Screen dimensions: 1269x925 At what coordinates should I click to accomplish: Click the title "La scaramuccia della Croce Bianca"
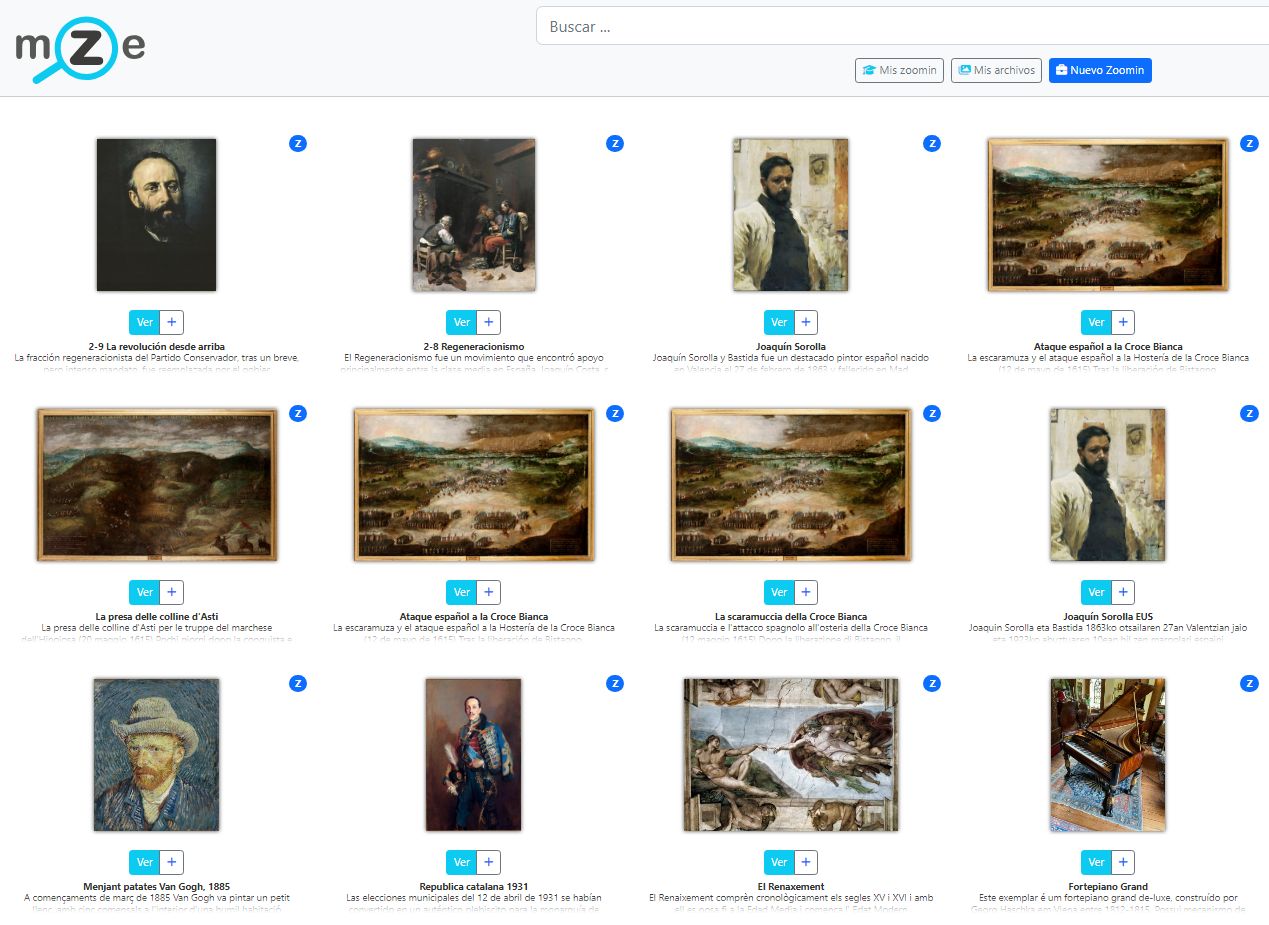coord(791,617)
